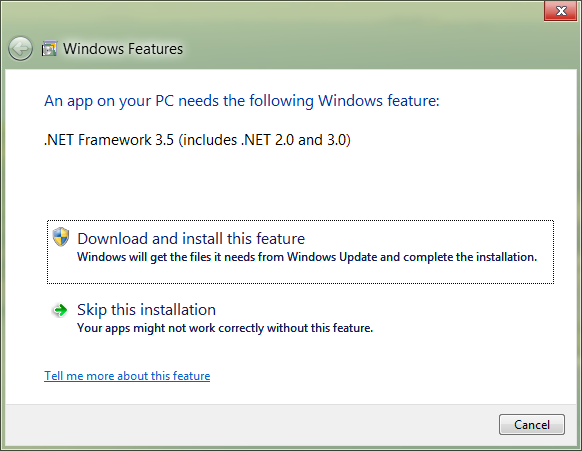This screenshot has height=451, width=582.
Task: Click the Windows Update files description line
Action: click(307, 257)
